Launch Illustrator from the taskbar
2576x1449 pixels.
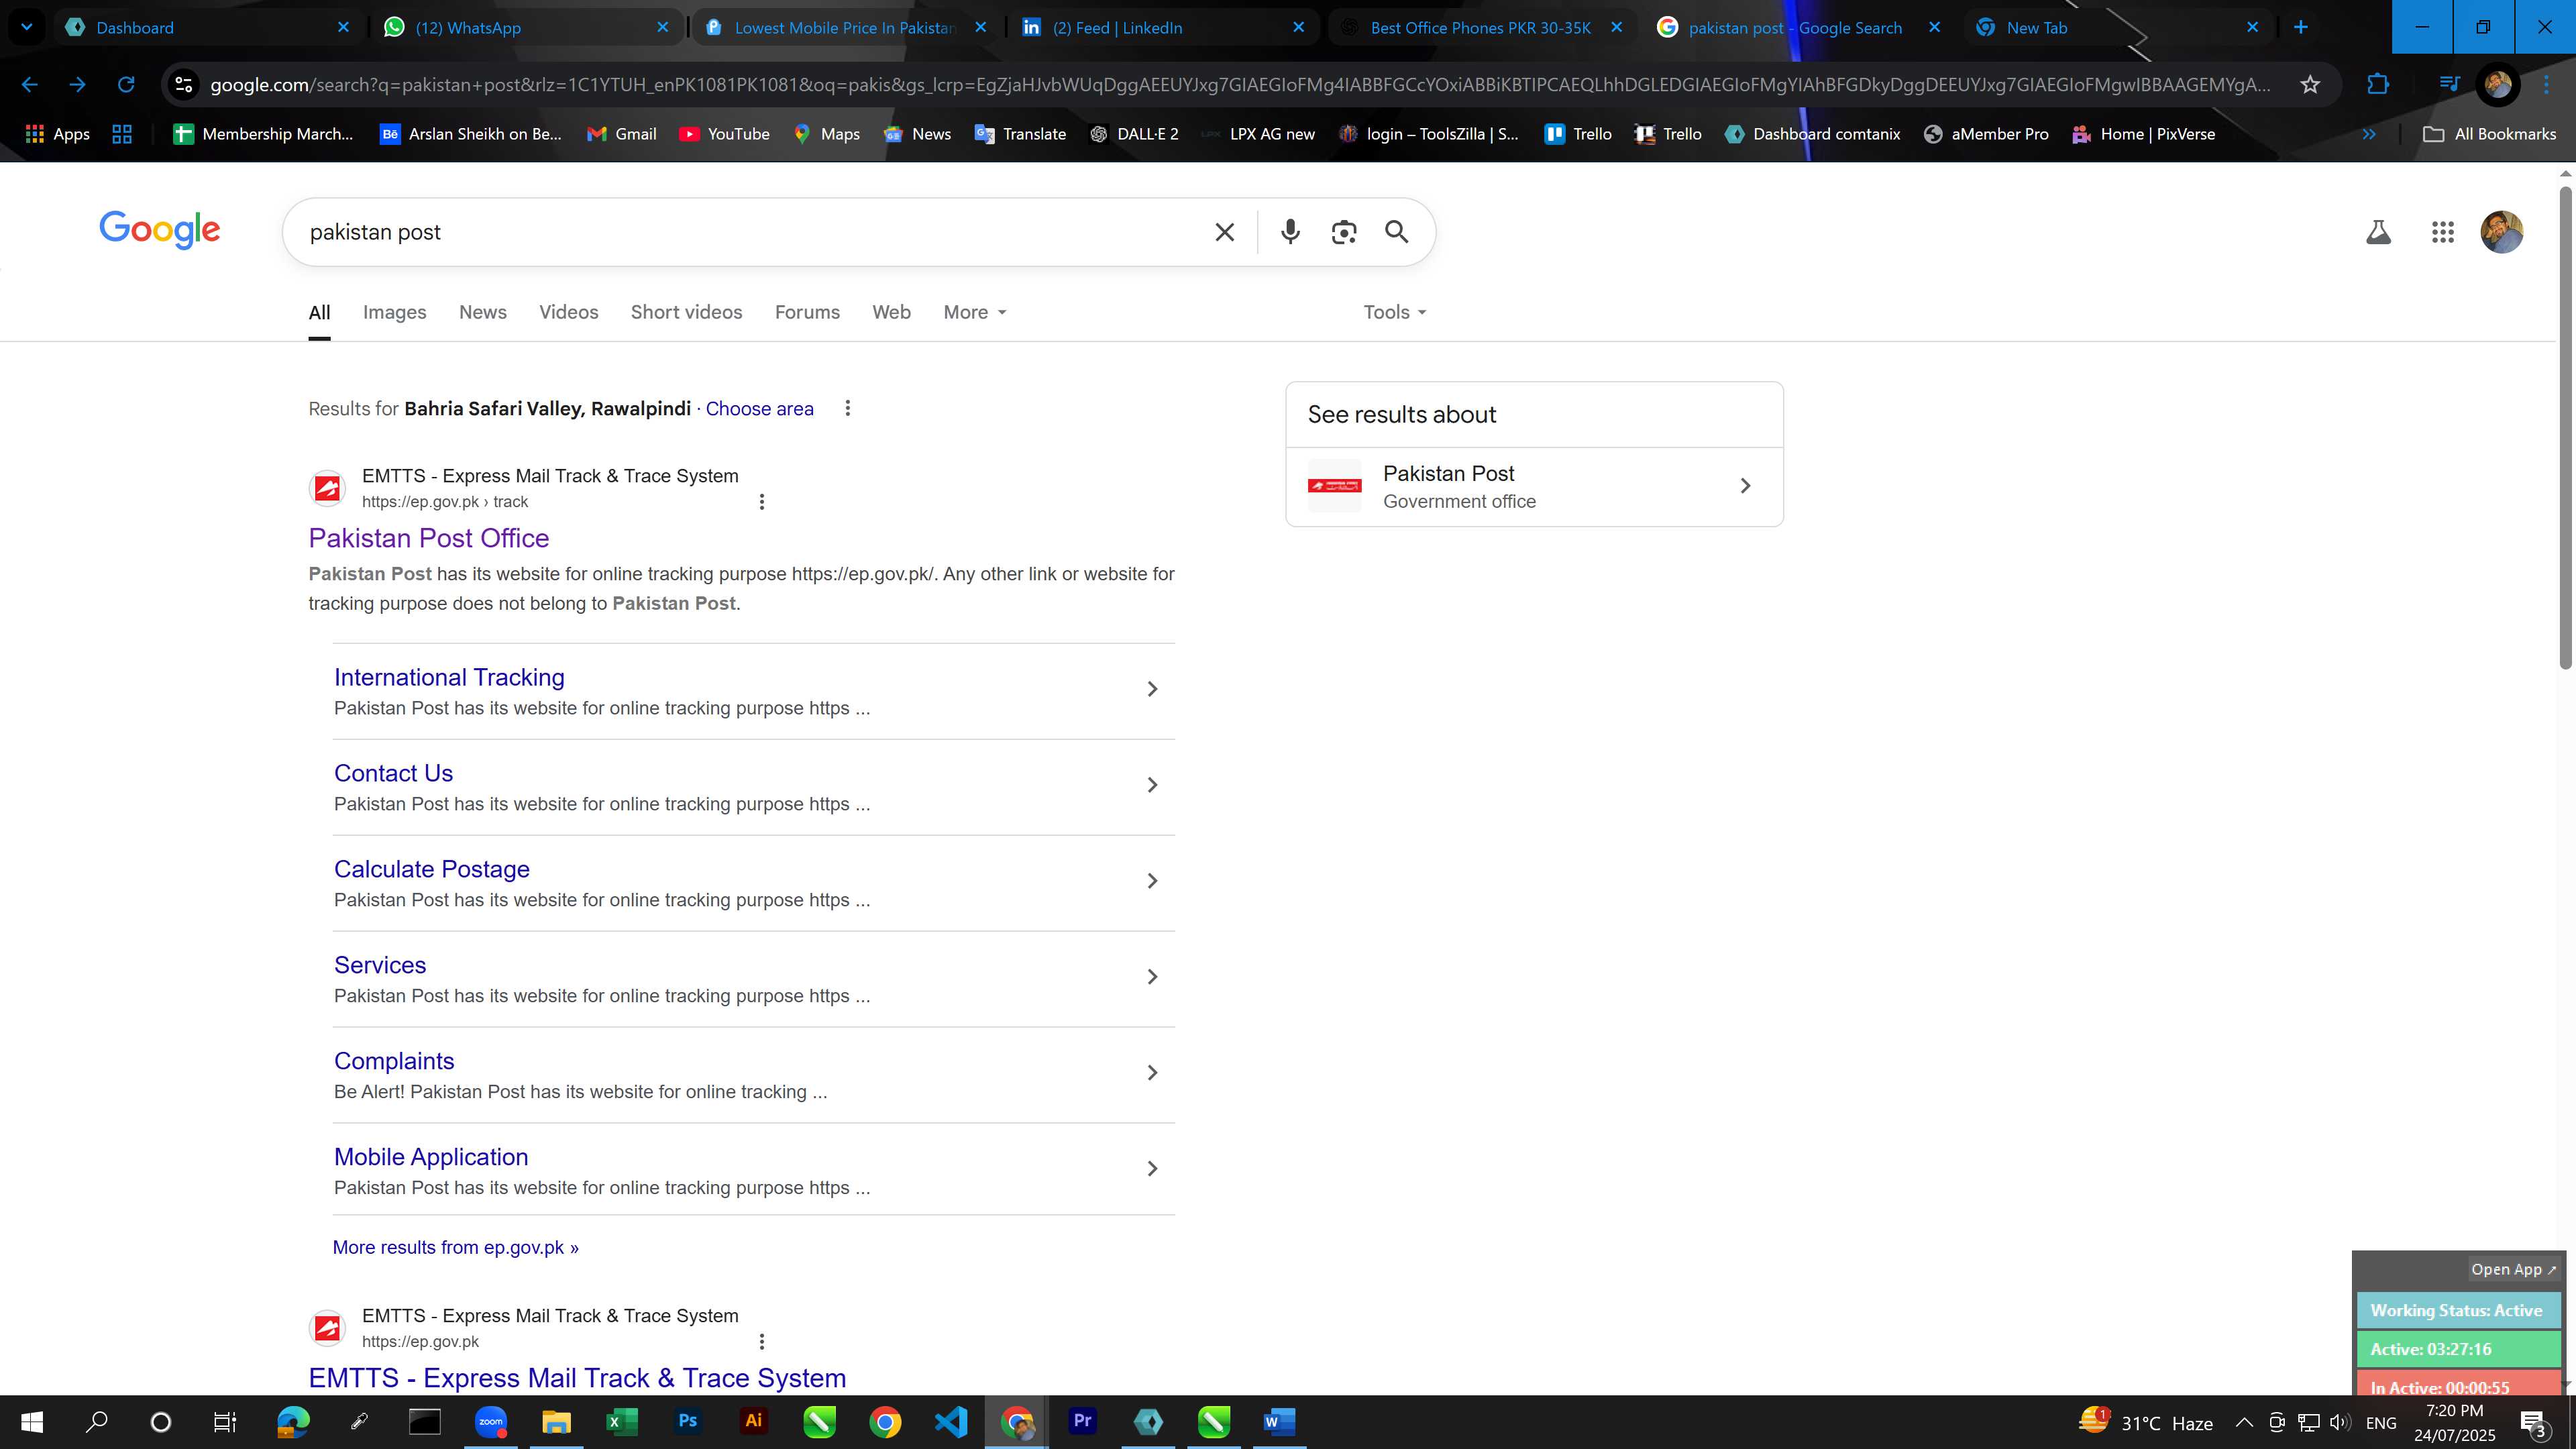coord(754,1421)
